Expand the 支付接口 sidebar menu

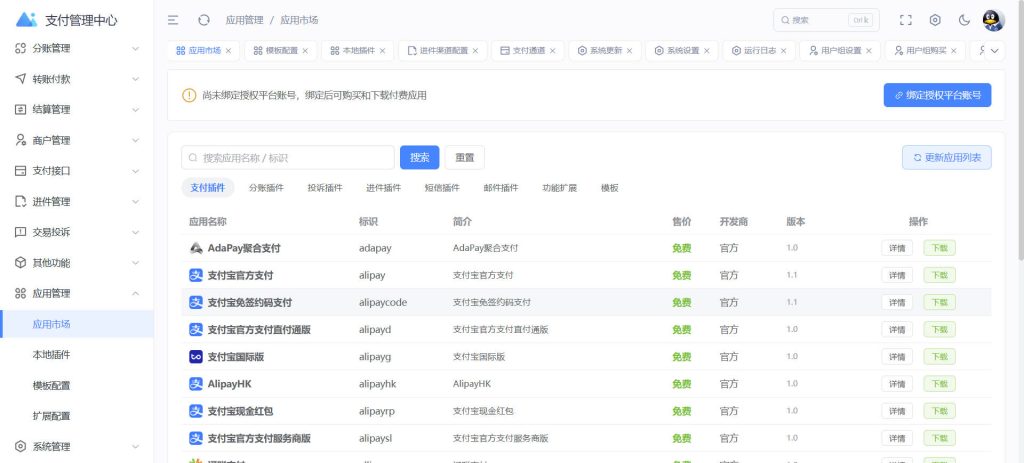135,171
